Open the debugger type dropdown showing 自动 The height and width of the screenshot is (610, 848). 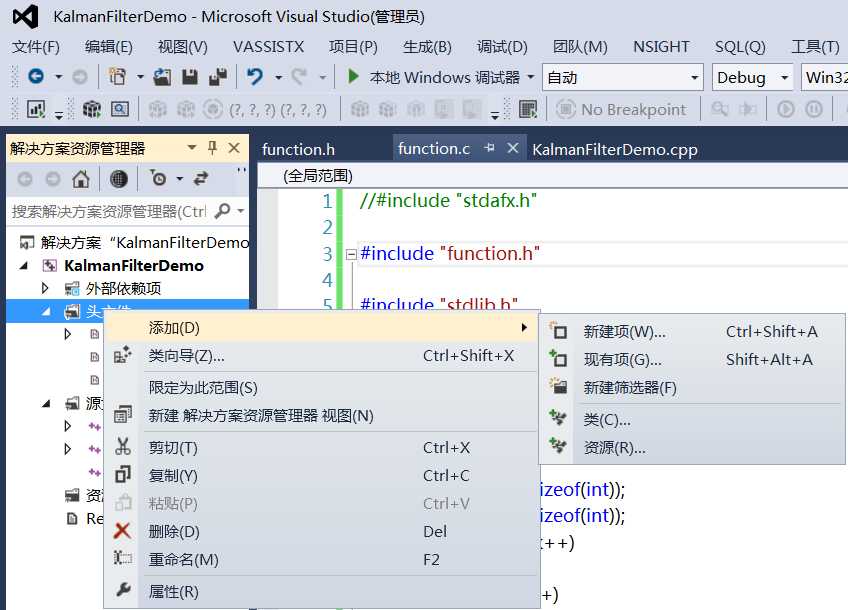point(622,78)
